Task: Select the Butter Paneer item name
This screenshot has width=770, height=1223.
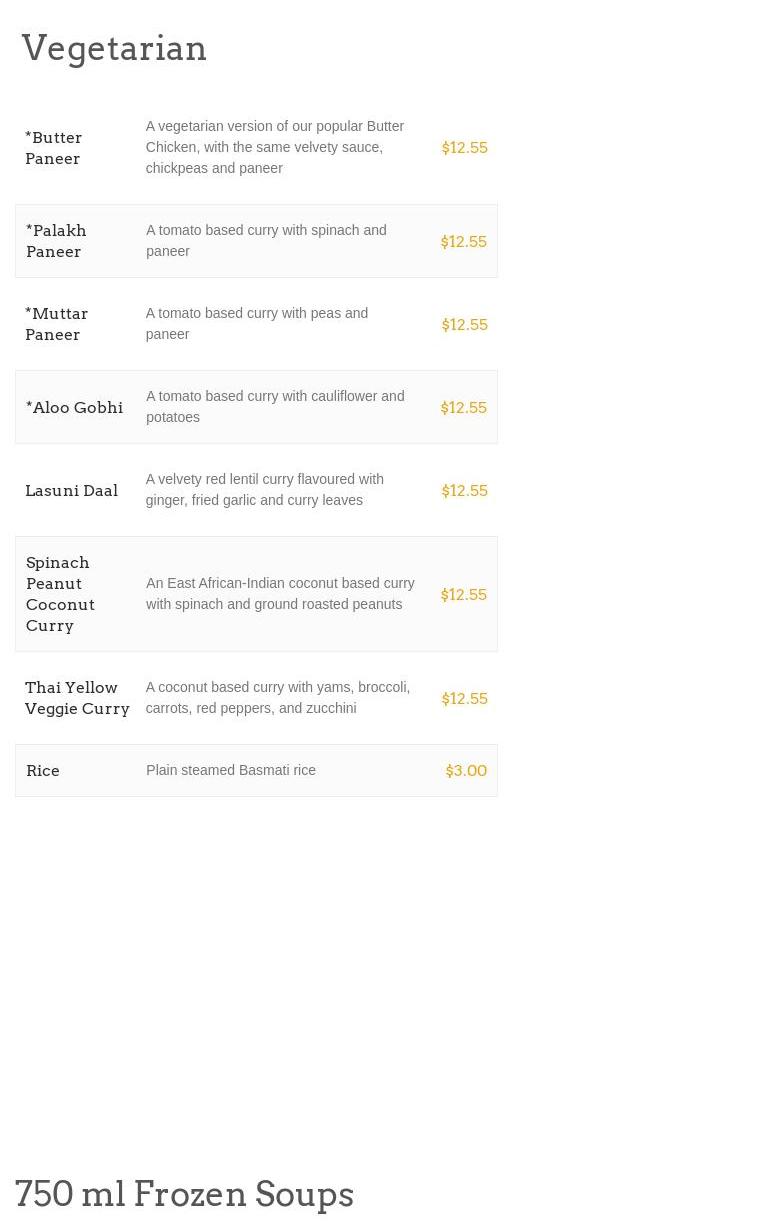Action: (54, 148)
